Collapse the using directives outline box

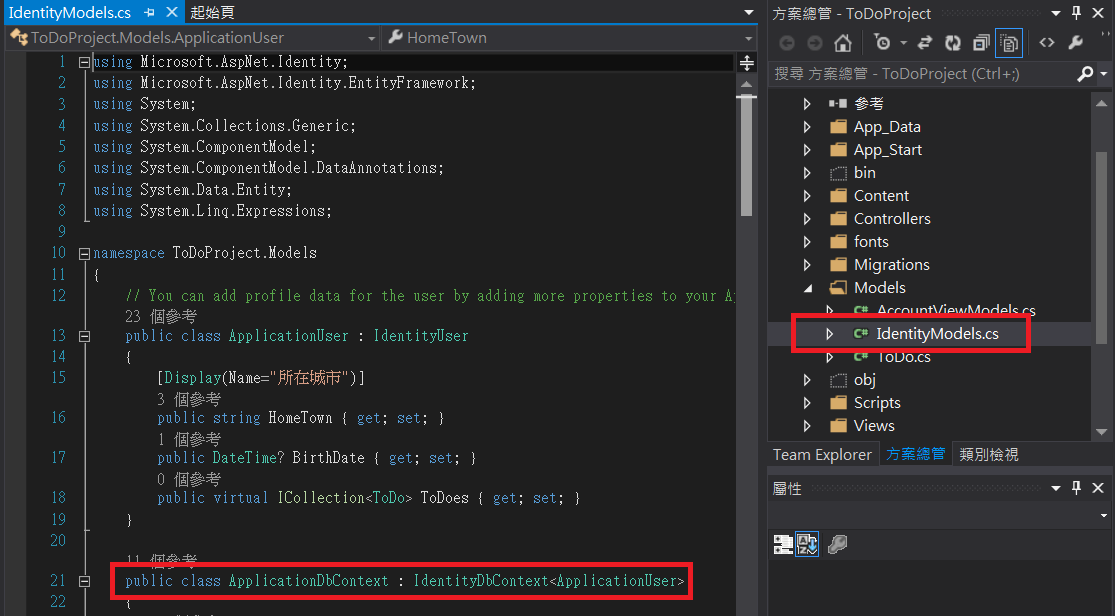(84, 63)
